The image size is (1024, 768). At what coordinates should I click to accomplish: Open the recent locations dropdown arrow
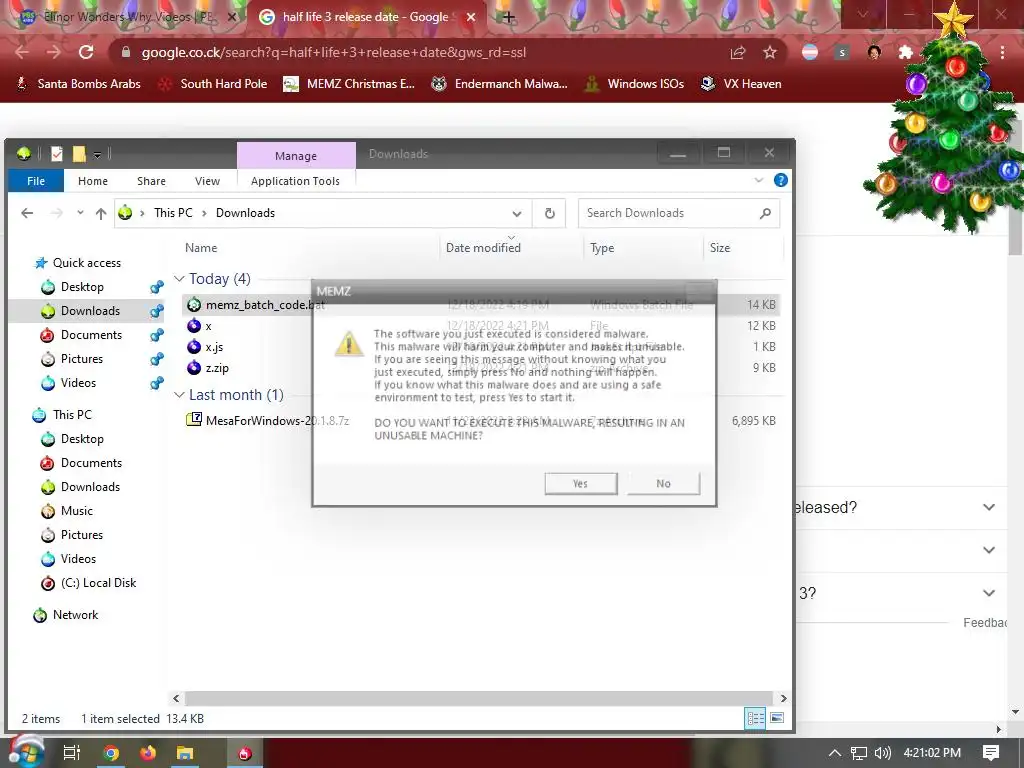coord(80,213)
